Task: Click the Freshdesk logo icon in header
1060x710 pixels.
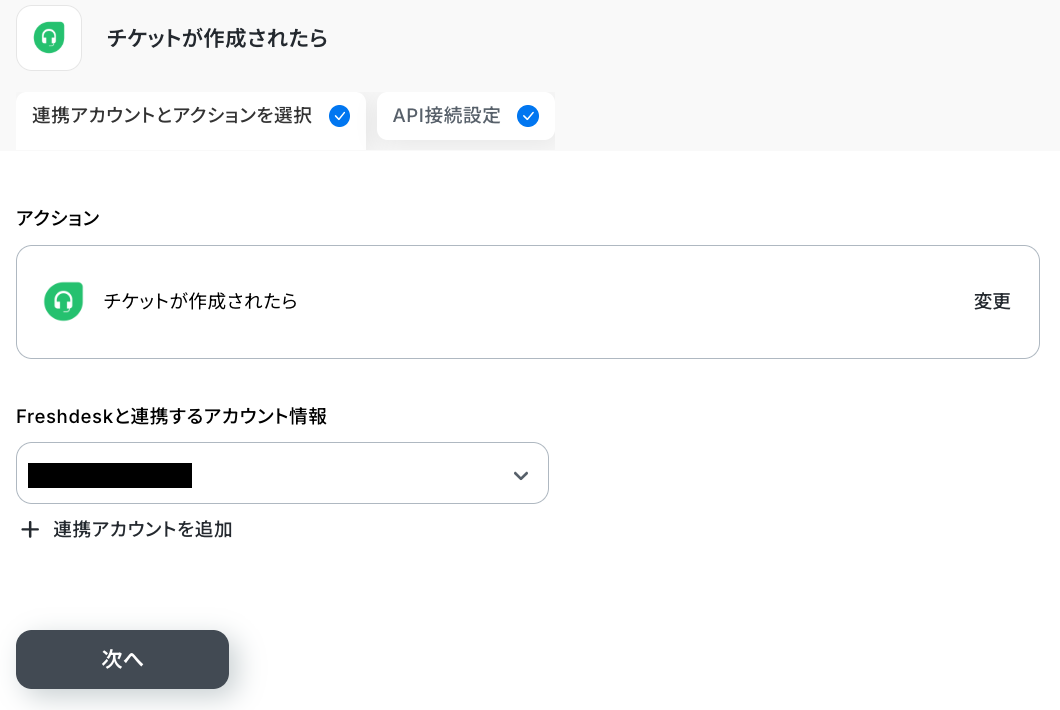Action: click(x=49, y=37)
